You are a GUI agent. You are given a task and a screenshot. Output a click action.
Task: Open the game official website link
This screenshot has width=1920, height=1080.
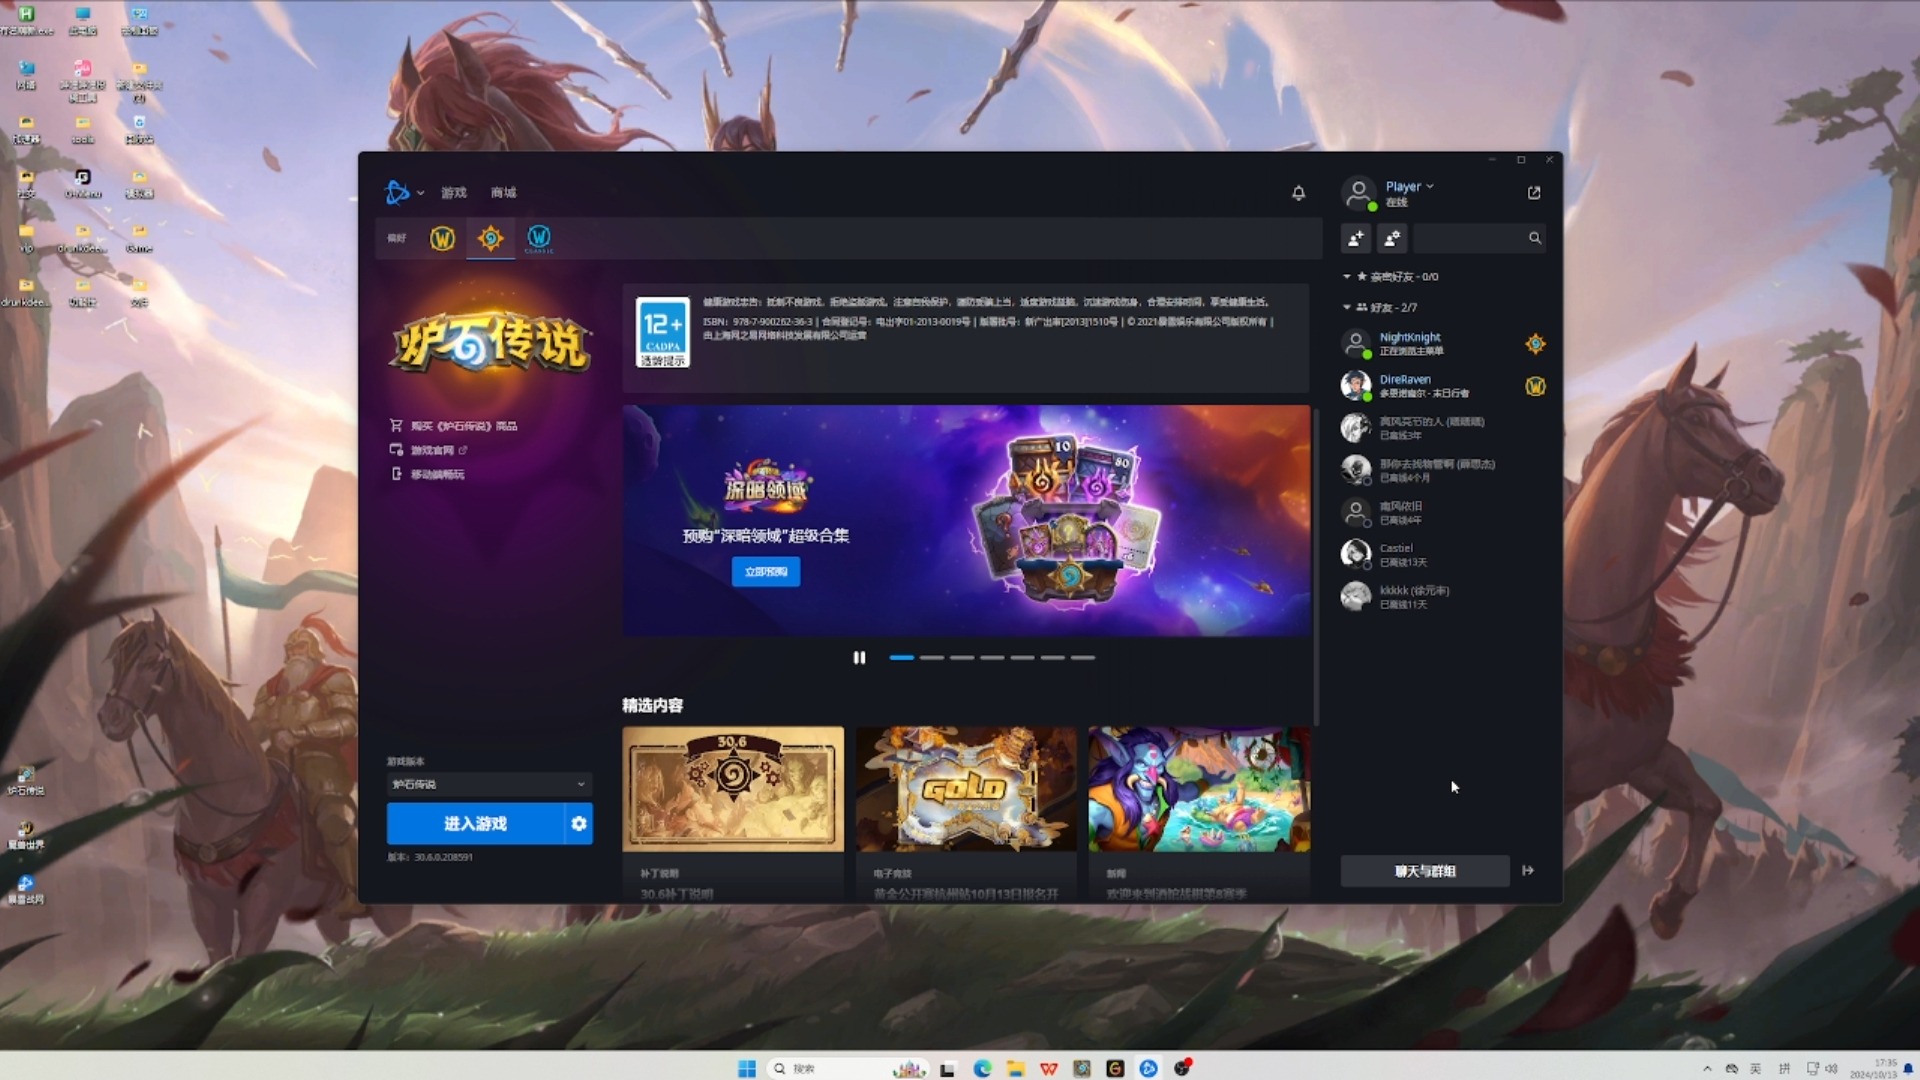click(428, 450)
